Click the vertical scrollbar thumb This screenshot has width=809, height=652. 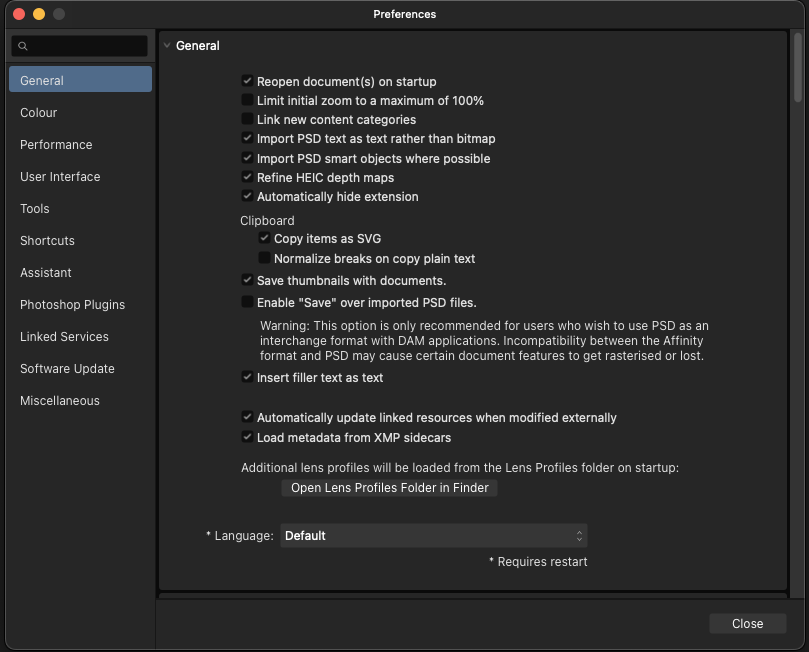[798, 67]
